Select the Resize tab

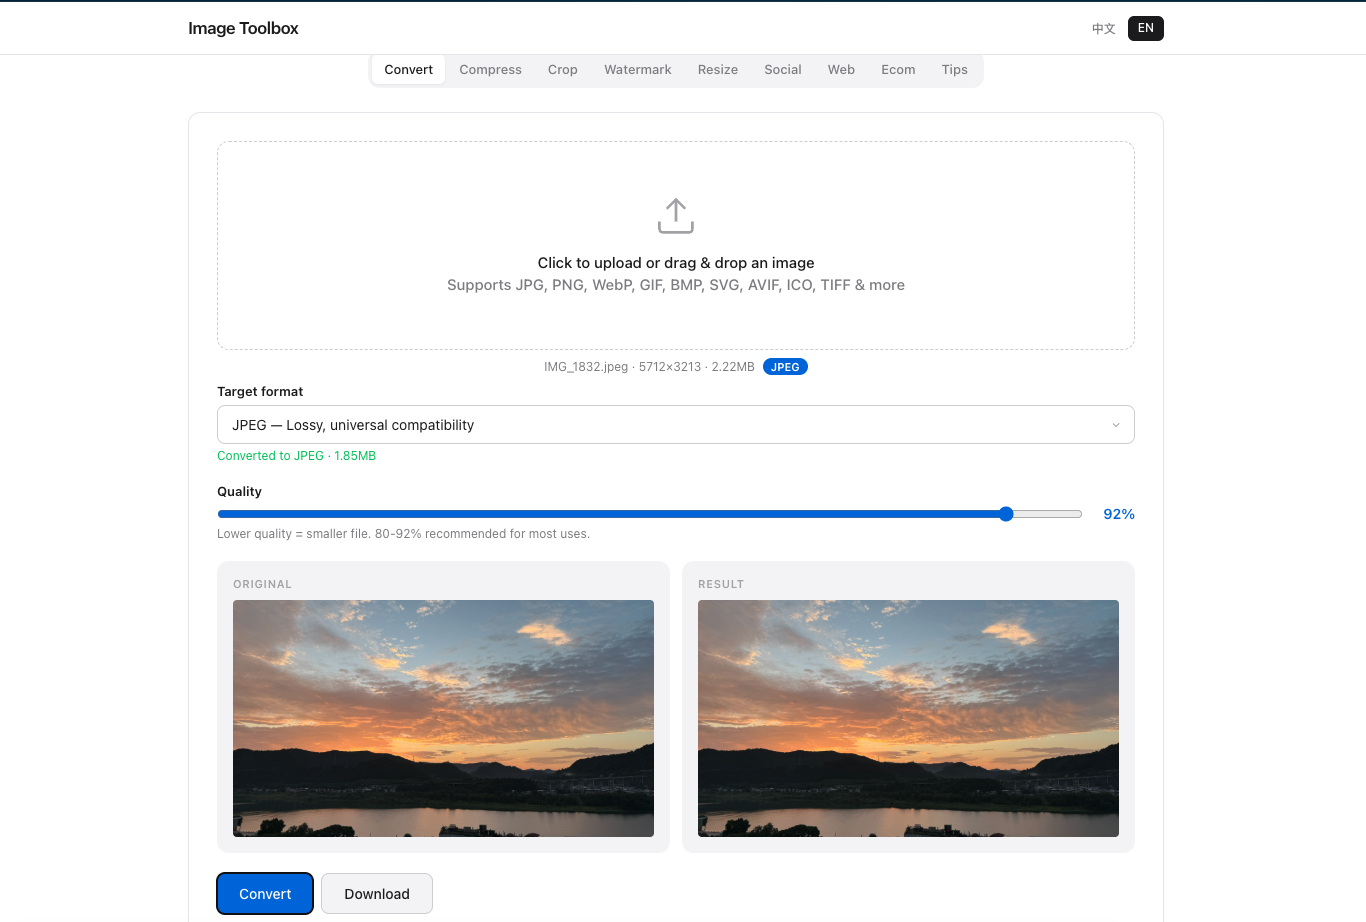pos(718,70)
